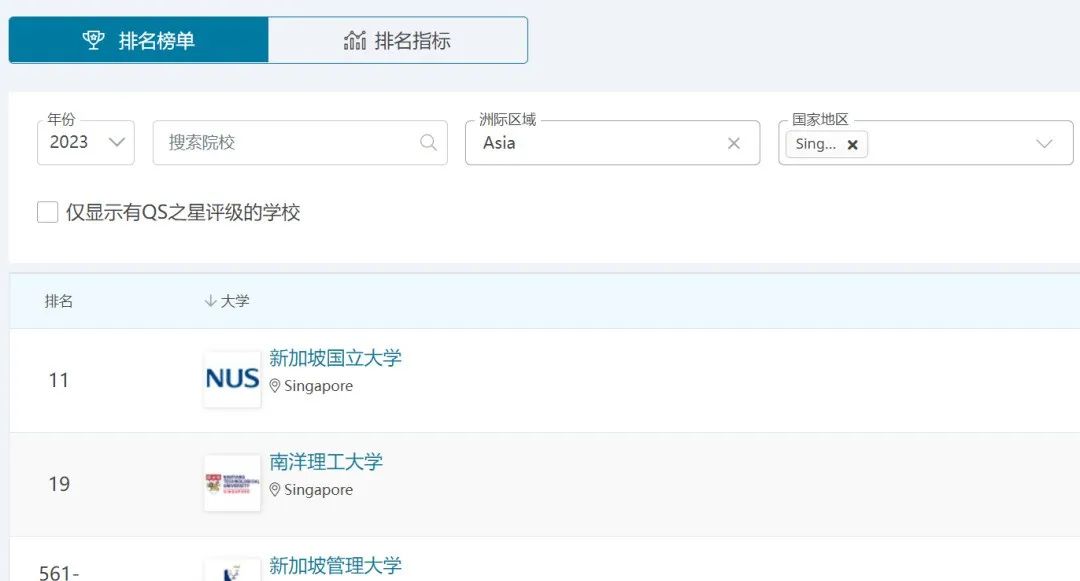1080x581 pixels.
Task: Clear the Asia region selection
Action: [734, 143]
